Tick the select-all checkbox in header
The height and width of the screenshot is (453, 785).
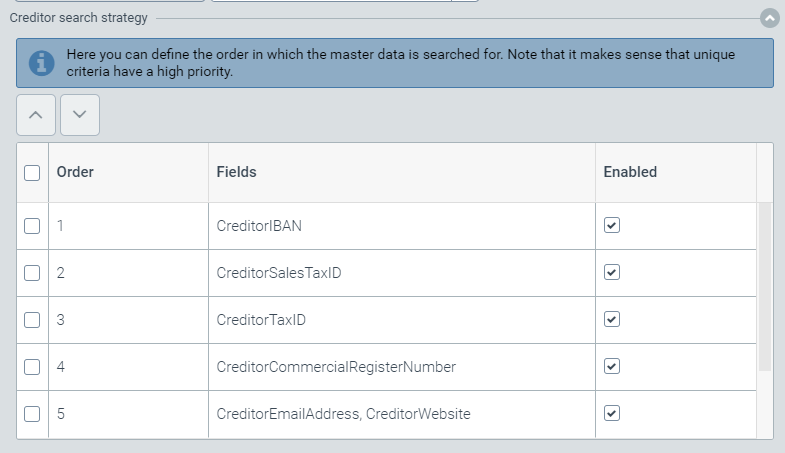pos(32,172)
